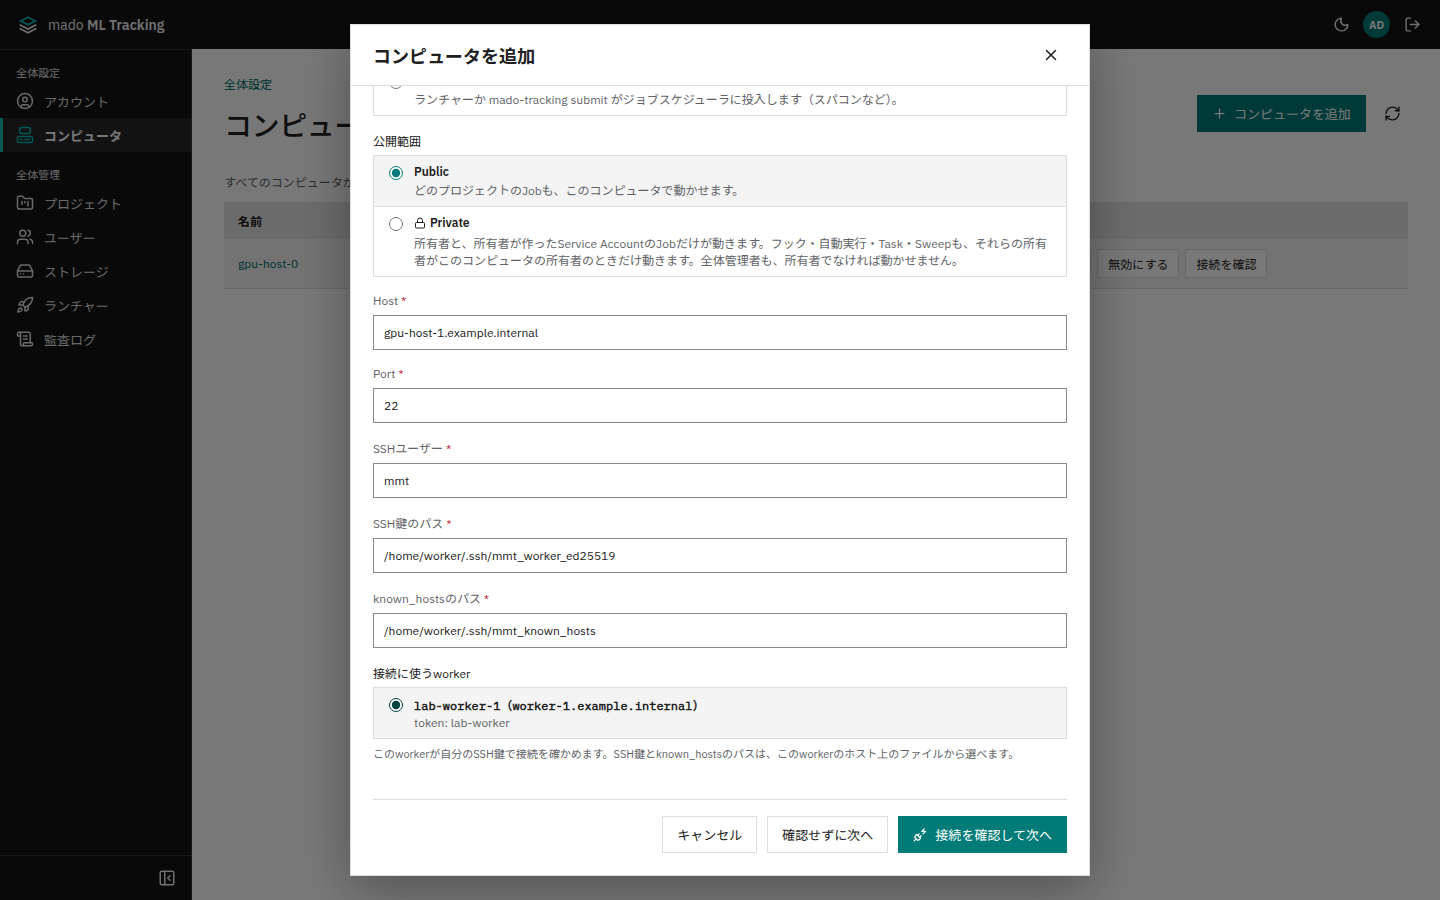This screenshot has width=1440, height=900.
Task: Click 確認せずに次へ button
Action: pyautogui.click(x=827, y=835)
